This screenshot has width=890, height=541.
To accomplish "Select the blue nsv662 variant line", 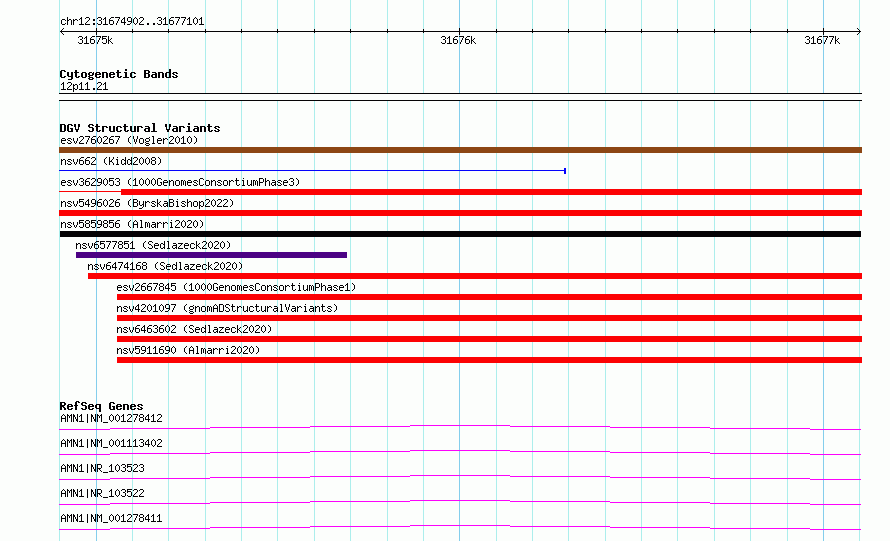I will click(313, 170).
